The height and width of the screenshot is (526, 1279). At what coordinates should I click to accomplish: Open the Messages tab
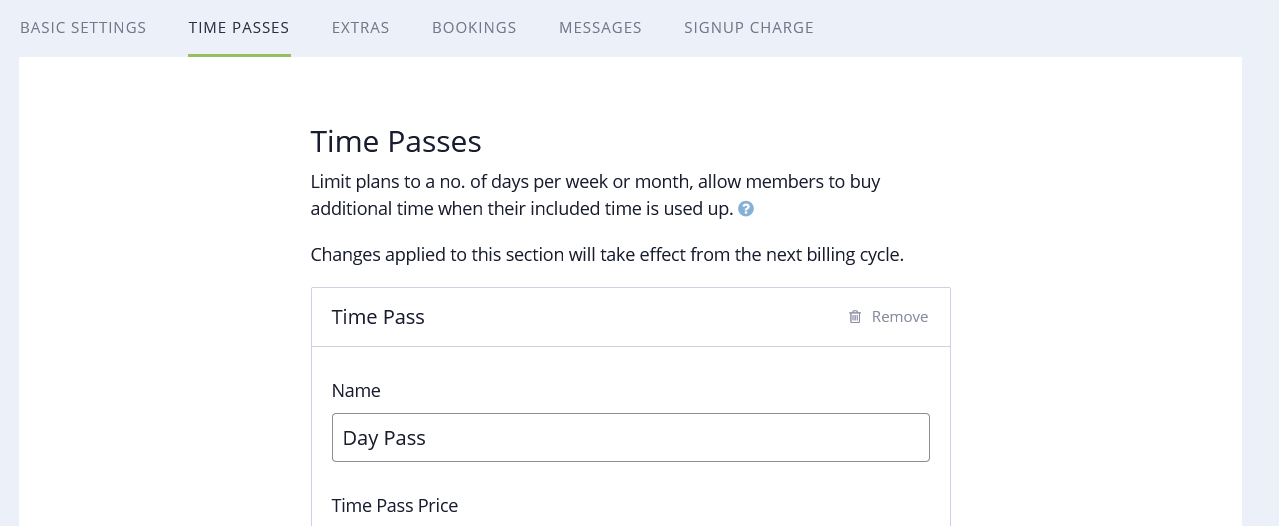click(x=600, y=28)
